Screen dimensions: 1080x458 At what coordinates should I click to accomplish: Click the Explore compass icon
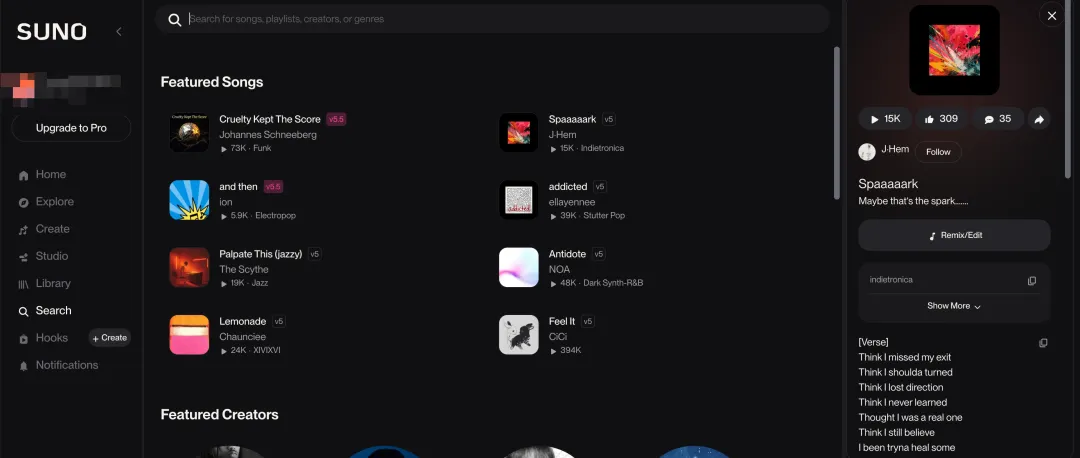coord(23,202)
